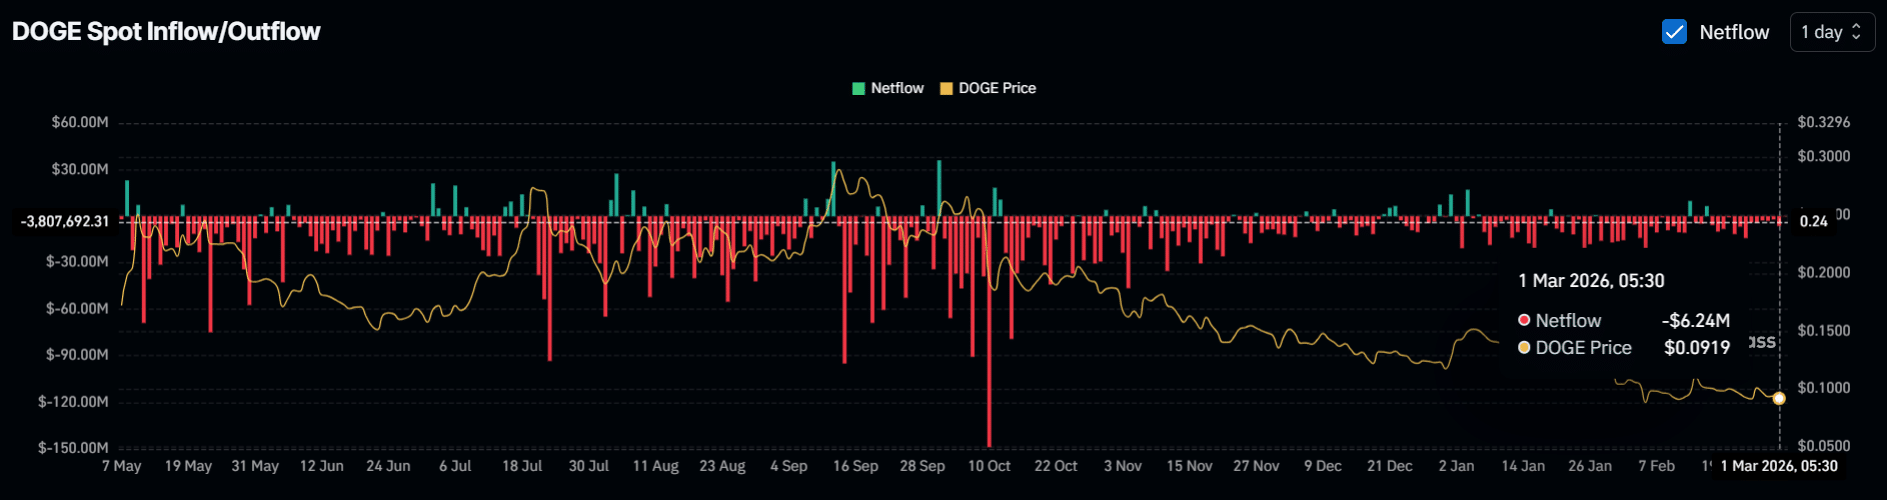This screenshot has height=500, width=1887.
Task: Click the red Netflow dot in tooltip
Action: (1524, 320)
